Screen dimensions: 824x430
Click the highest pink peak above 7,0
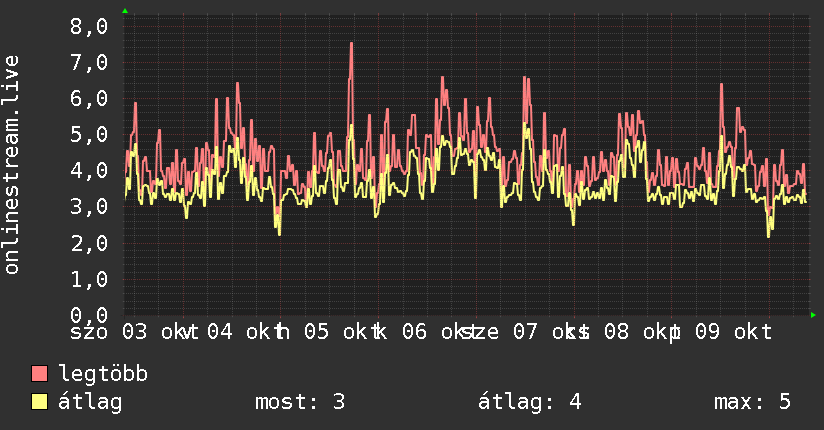coord(351,45)
